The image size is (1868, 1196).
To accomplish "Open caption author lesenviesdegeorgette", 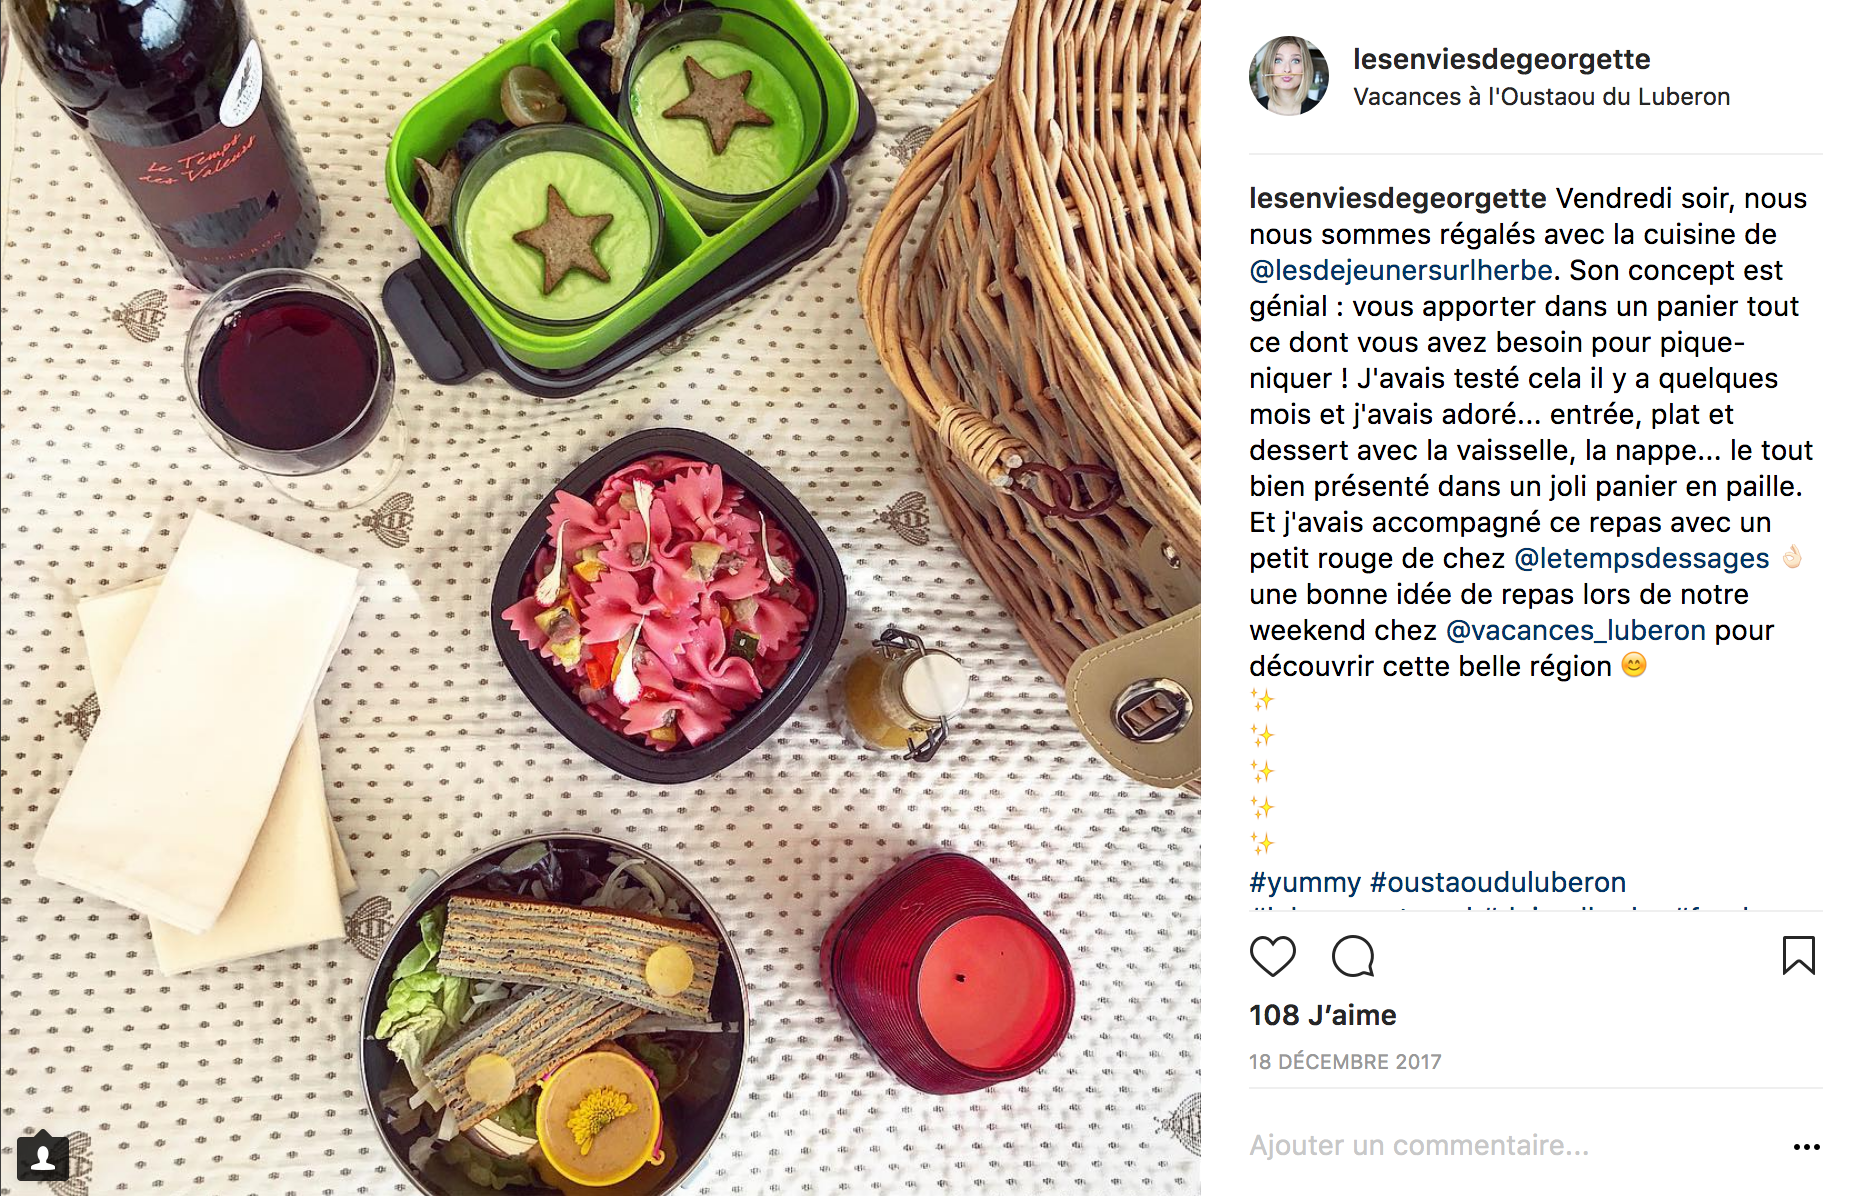I will (x=1398, y=198).
